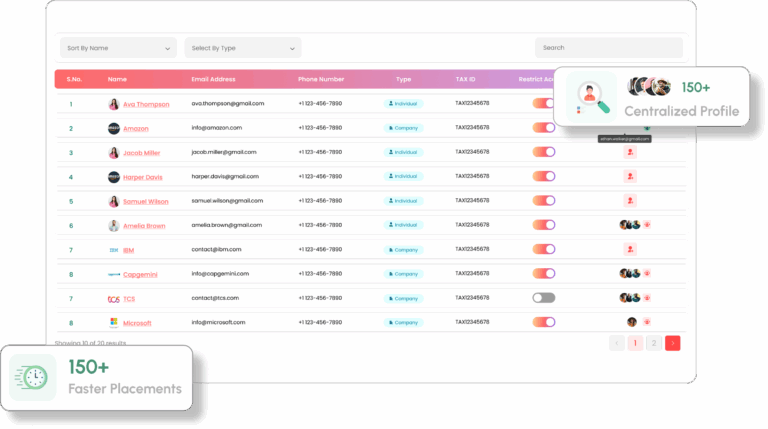Screen dimensions: 768x429
Task: Click the Name column header
Action: click(x=117, y=79)
